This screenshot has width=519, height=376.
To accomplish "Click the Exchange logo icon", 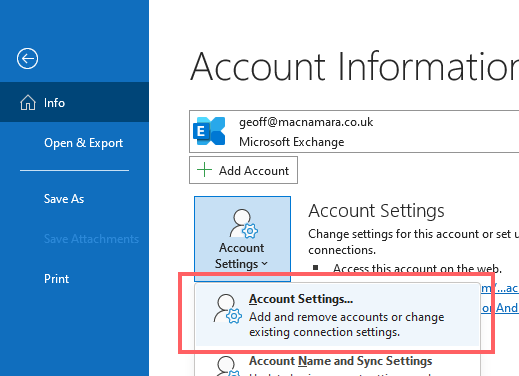I will pos(209,131).
